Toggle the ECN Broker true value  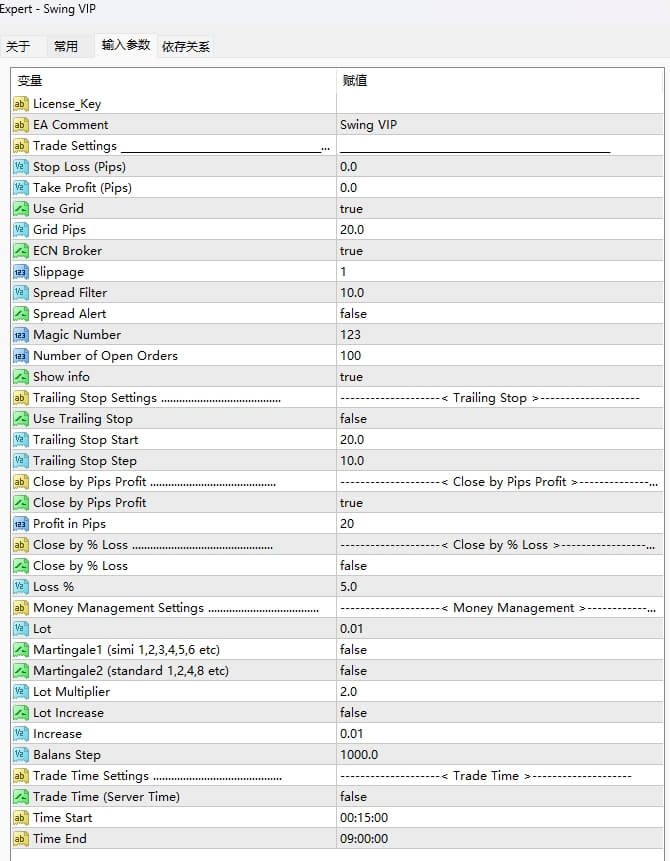[351, 251]
